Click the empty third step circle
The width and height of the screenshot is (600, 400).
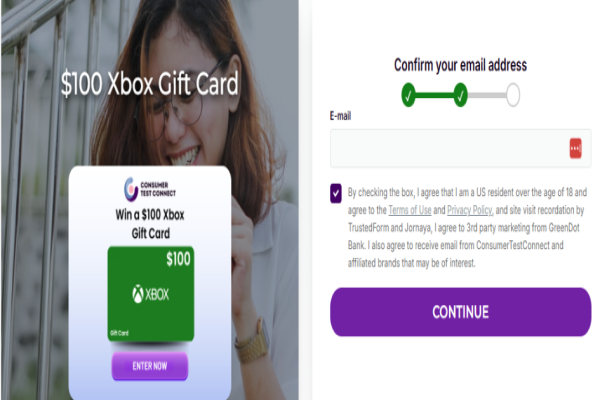pyautogui.click(x=513, y=95)
